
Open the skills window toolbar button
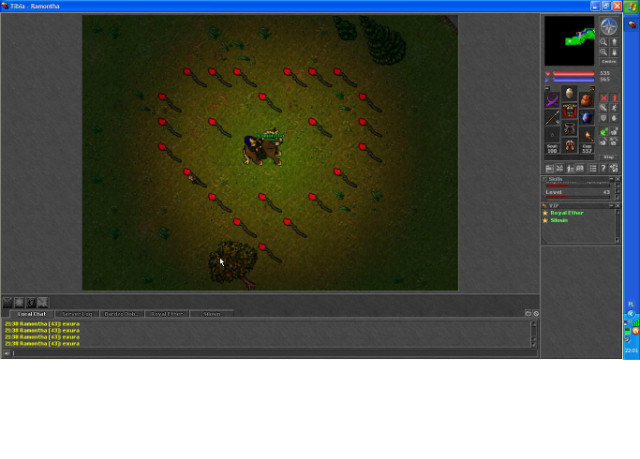click(549, 169)
